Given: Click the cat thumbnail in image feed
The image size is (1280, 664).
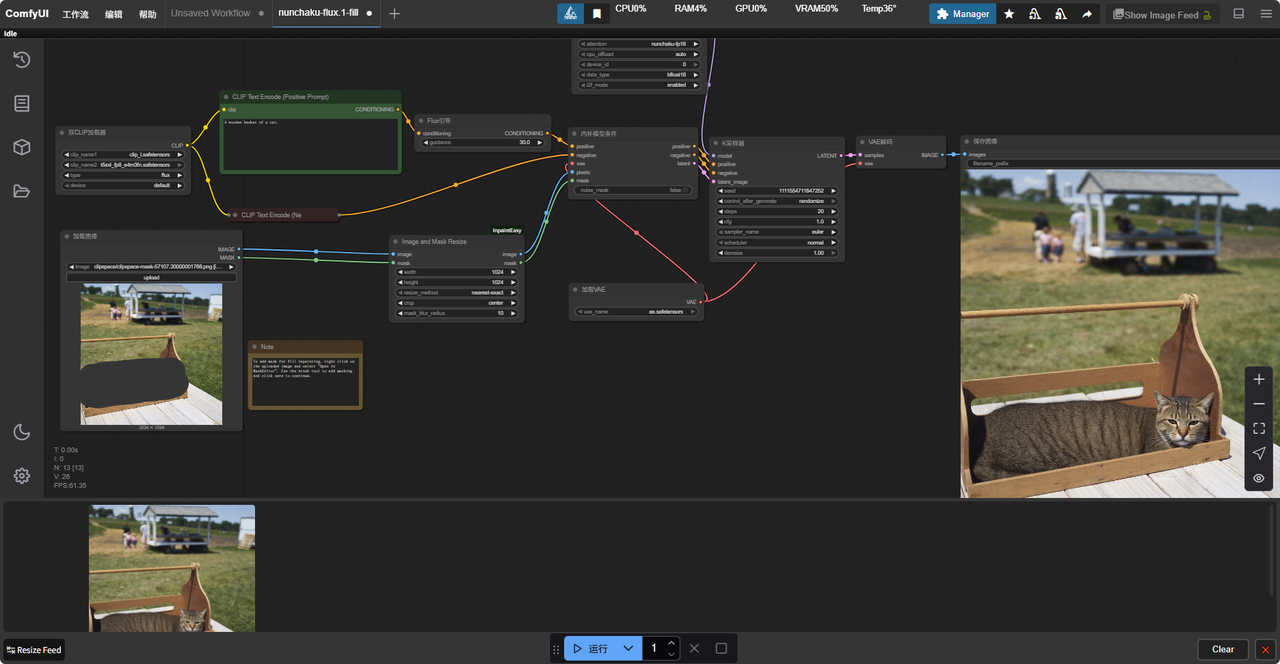Looking at the screenshot, I should click(x=172, y=567).
